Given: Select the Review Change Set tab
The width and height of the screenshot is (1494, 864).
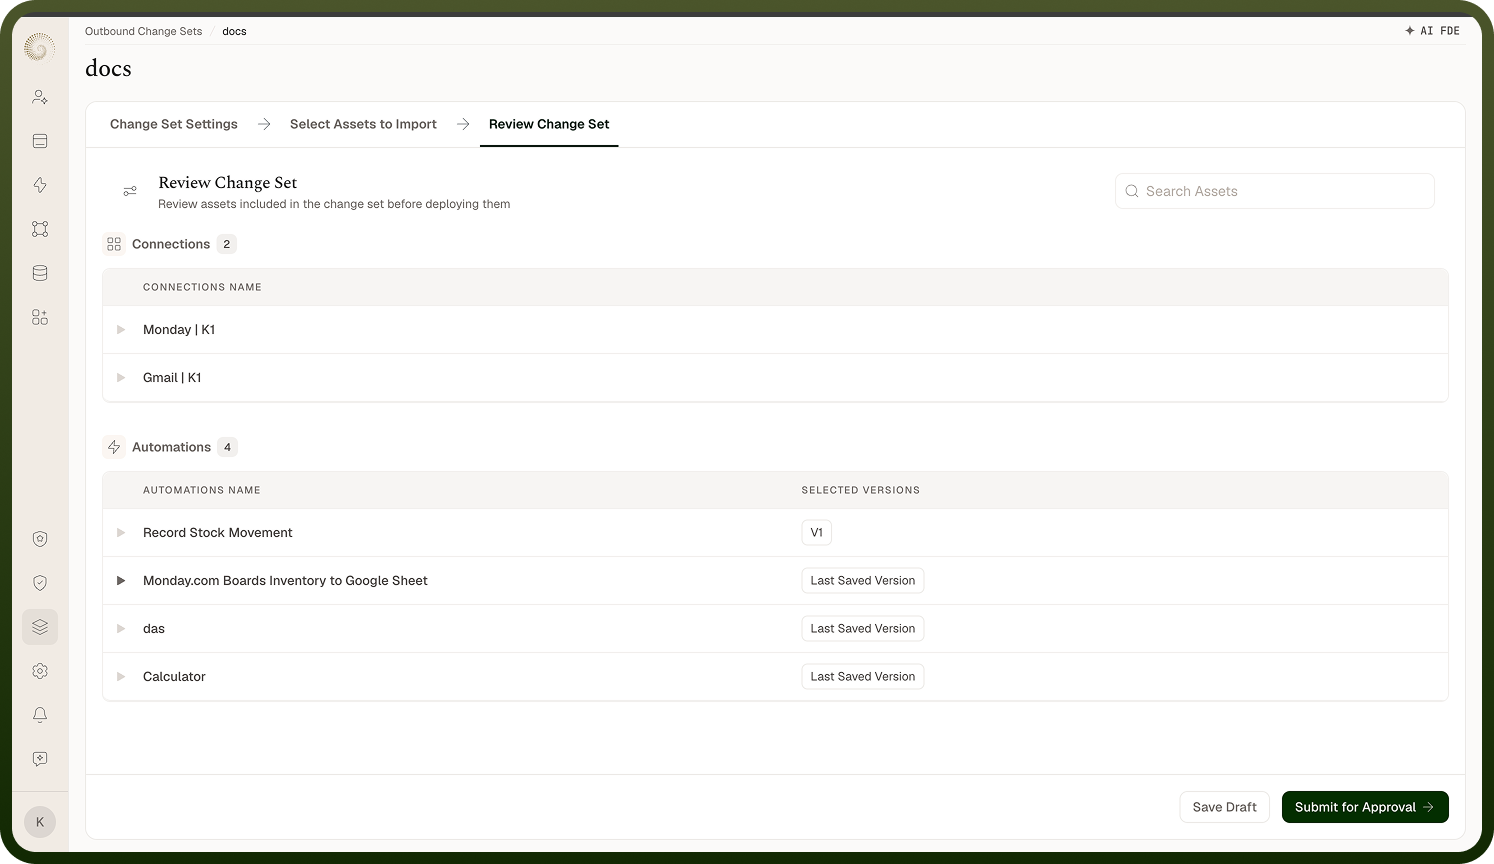Looking at the screenshot, I should tap(549, 124).
